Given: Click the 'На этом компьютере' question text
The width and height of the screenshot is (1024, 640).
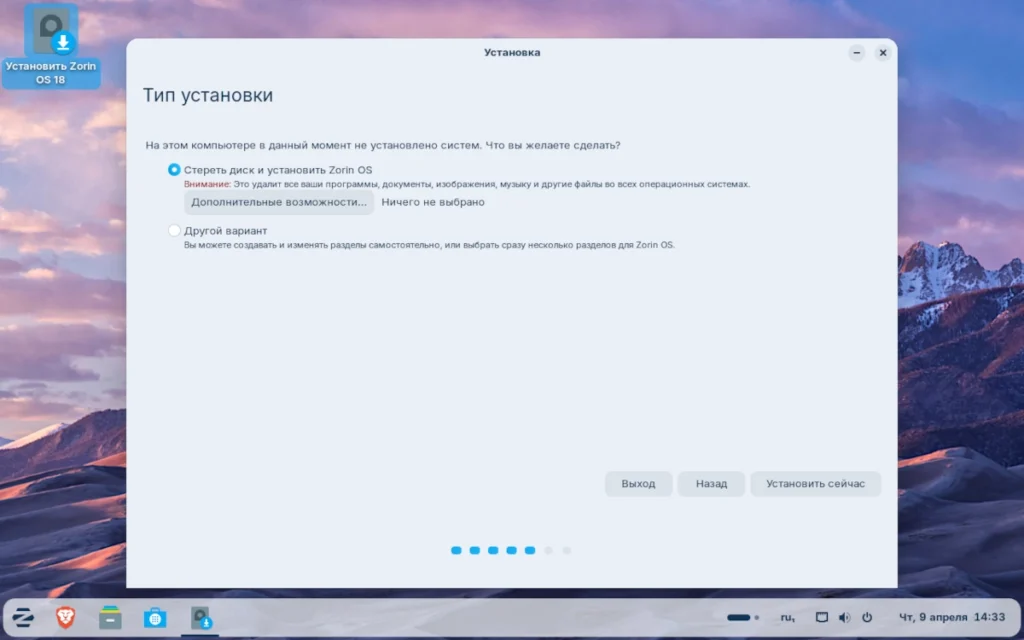Looking at the screenshot, I should coord(383,145).
